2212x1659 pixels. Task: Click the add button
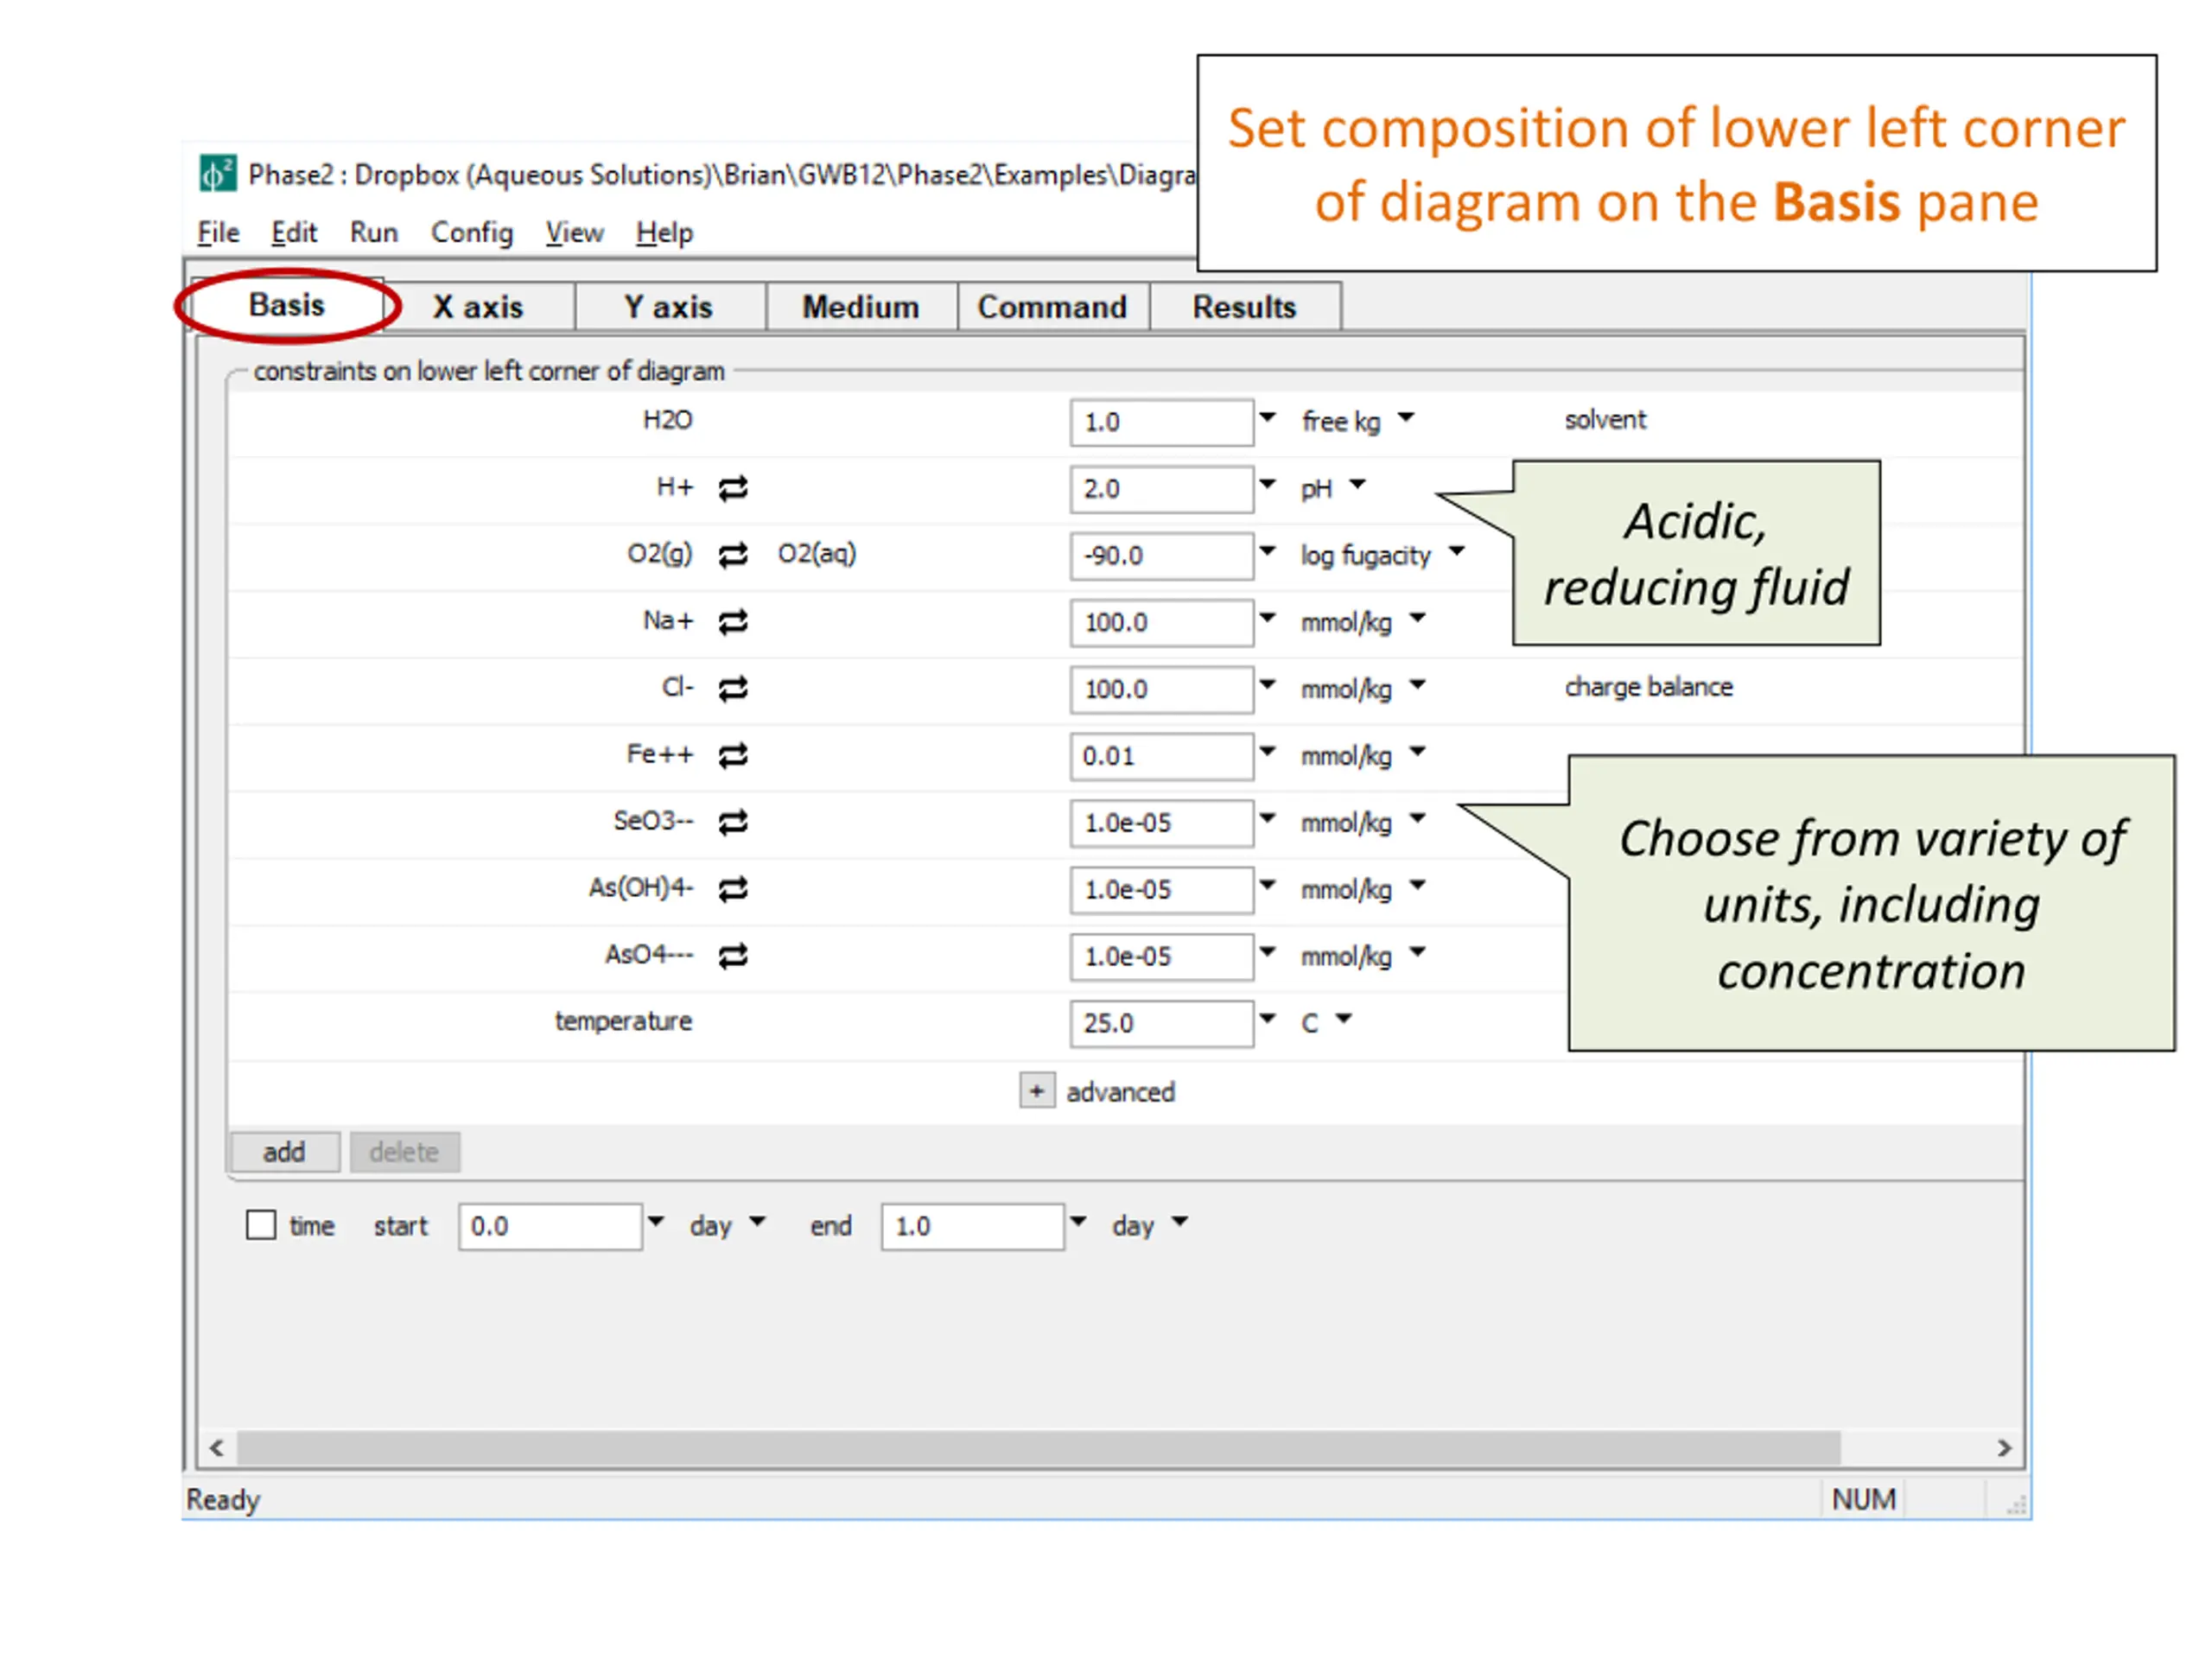pyautogui.click(x=285, y=1152)
